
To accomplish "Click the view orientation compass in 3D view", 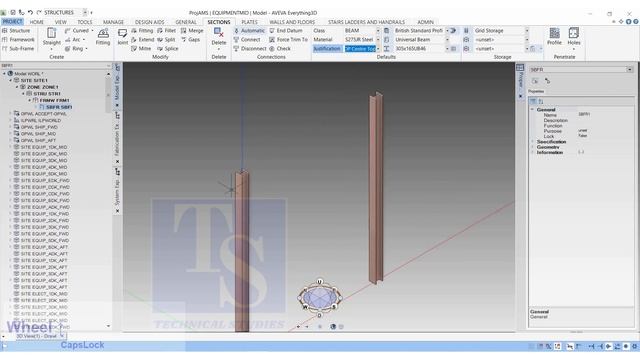I will pos(320,298).
